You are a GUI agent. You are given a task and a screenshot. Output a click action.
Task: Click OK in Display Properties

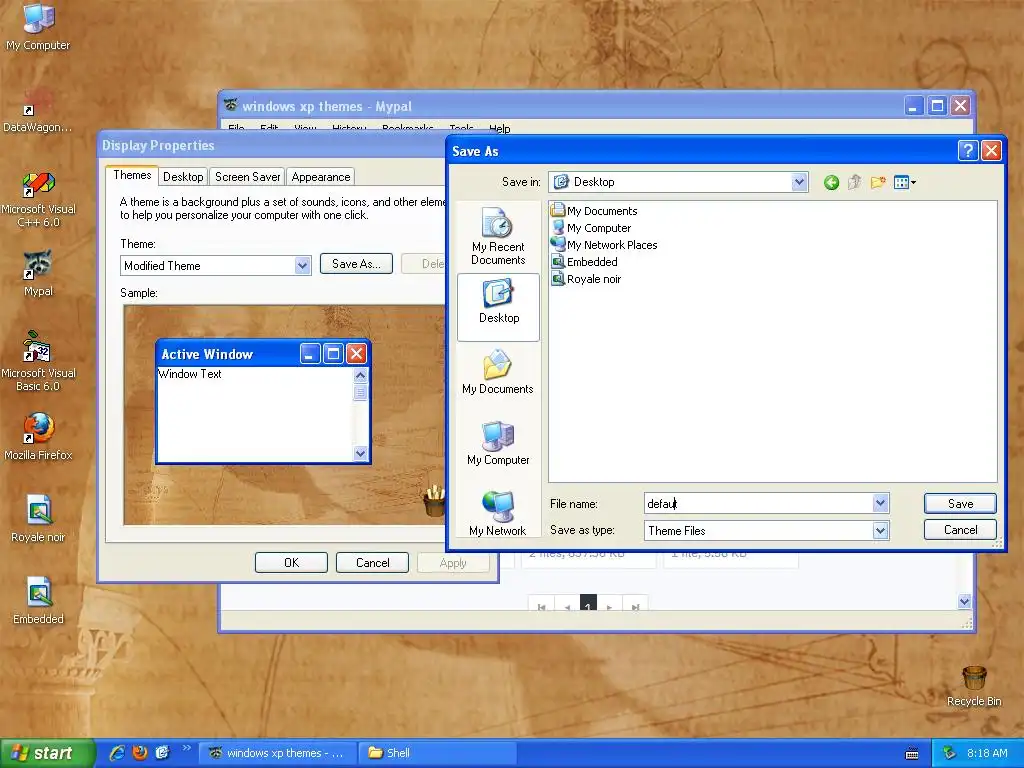pyautogui.click(x=291, y=562)
